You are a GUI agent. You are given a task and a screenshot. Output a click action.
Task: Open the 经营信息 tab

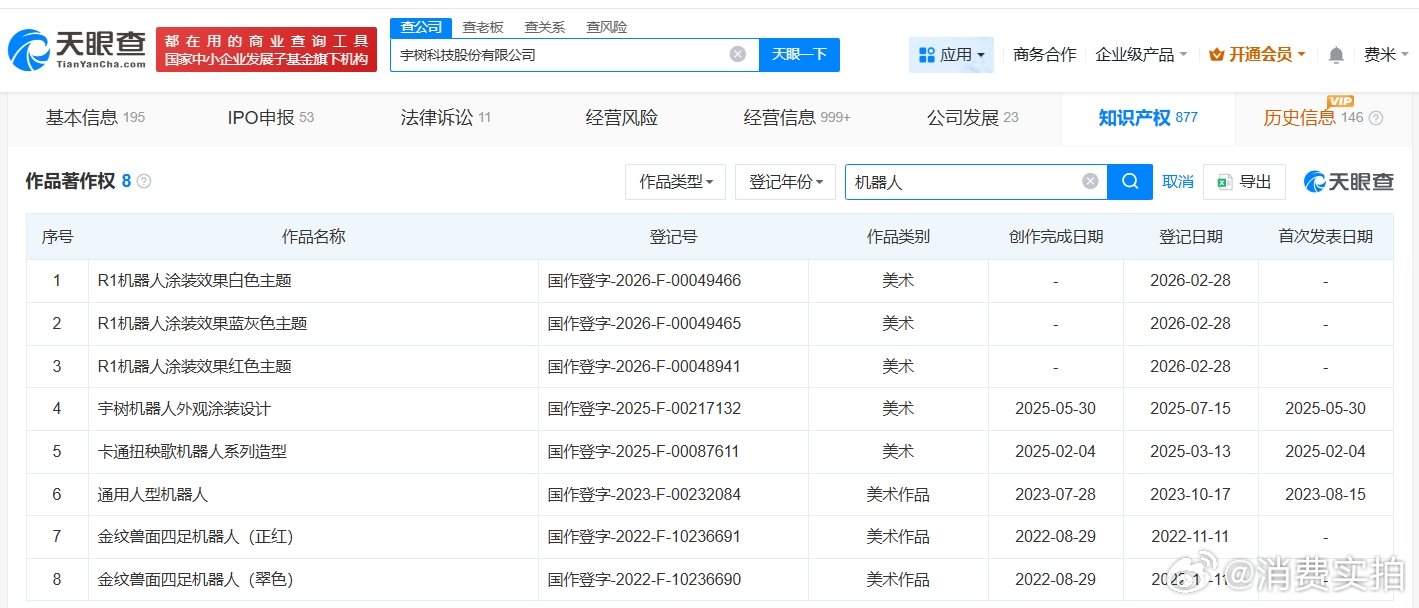click(797, 118)
